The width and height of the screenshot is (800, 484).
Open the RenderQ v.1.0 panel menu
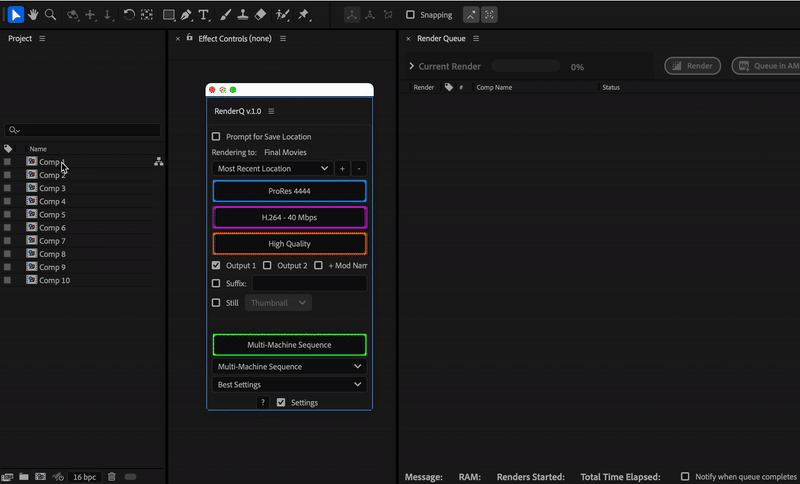coord(271,111)
